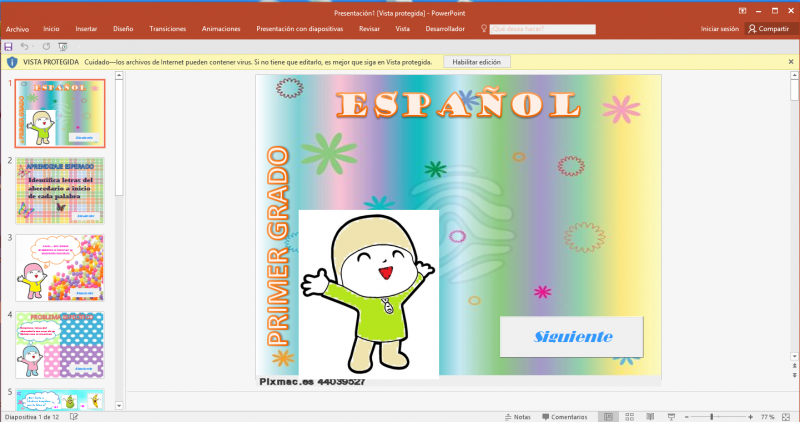Go to previous slide double-arrow button
The image size is (800, 422).
pos(794,366)
